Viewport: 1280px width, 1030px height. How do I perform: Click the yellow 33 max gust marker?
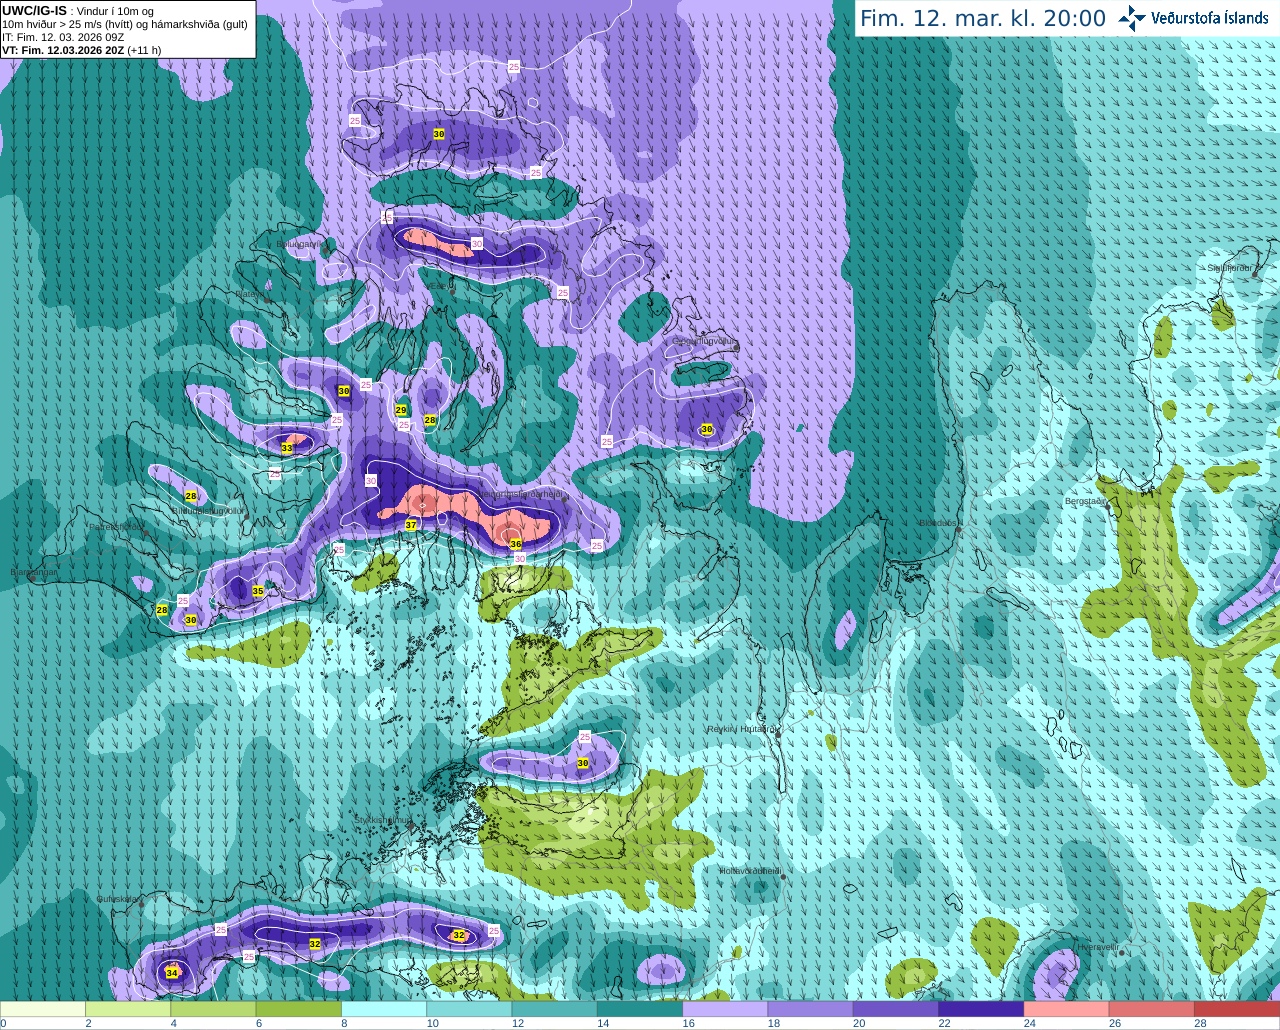(x=287, y=448)
